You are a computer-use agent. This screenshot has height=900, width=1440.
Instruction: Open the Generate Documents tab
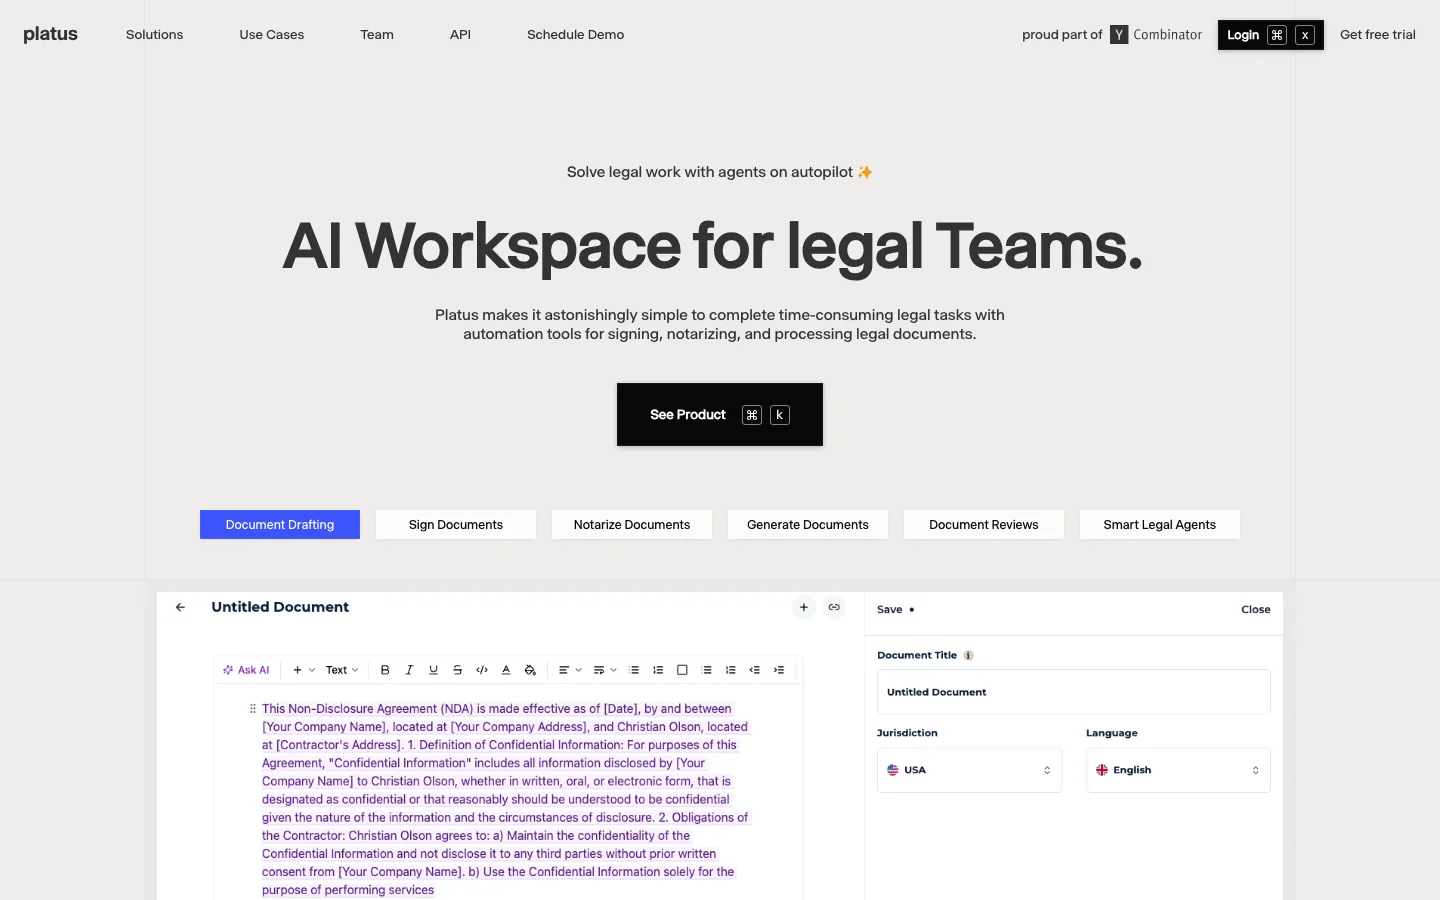coord(808,525)
